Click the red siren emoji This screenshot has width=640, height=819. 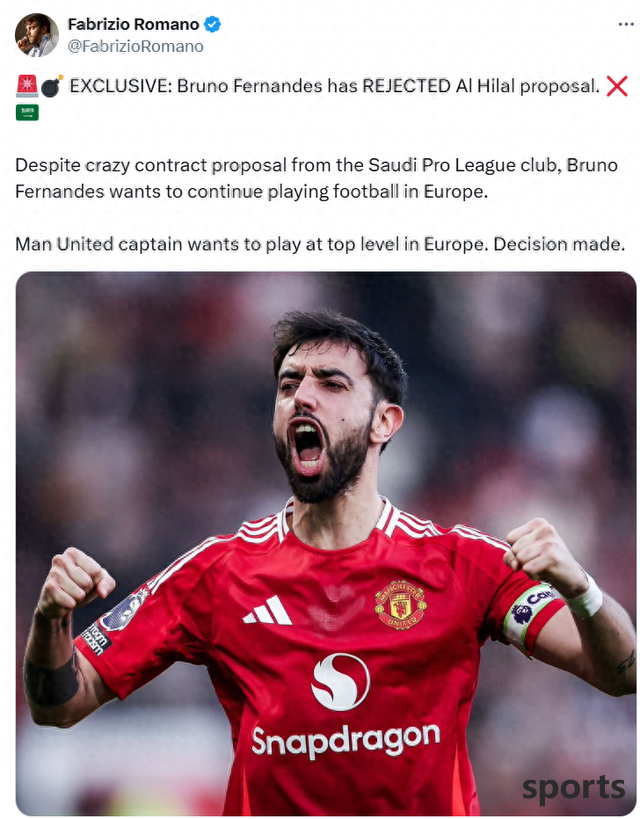[x=27, y=86]
